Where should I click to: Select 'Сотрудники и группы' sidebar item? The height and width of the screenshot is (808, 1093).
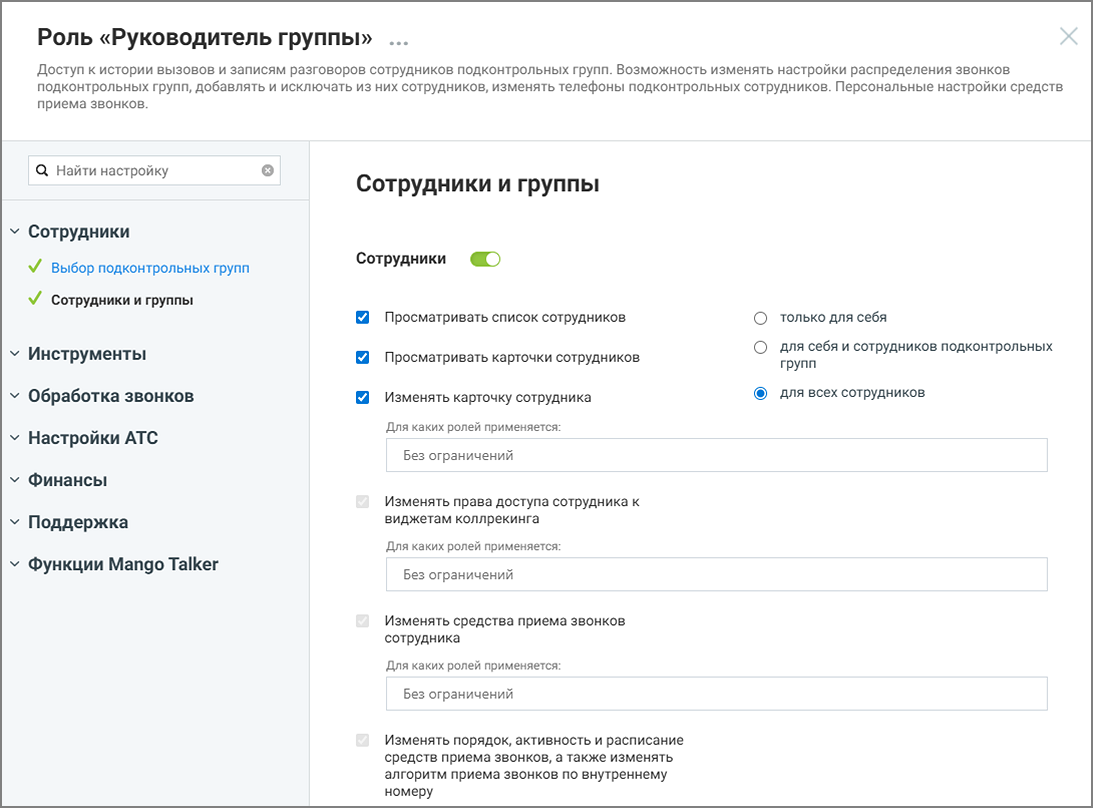click(122, 300)
